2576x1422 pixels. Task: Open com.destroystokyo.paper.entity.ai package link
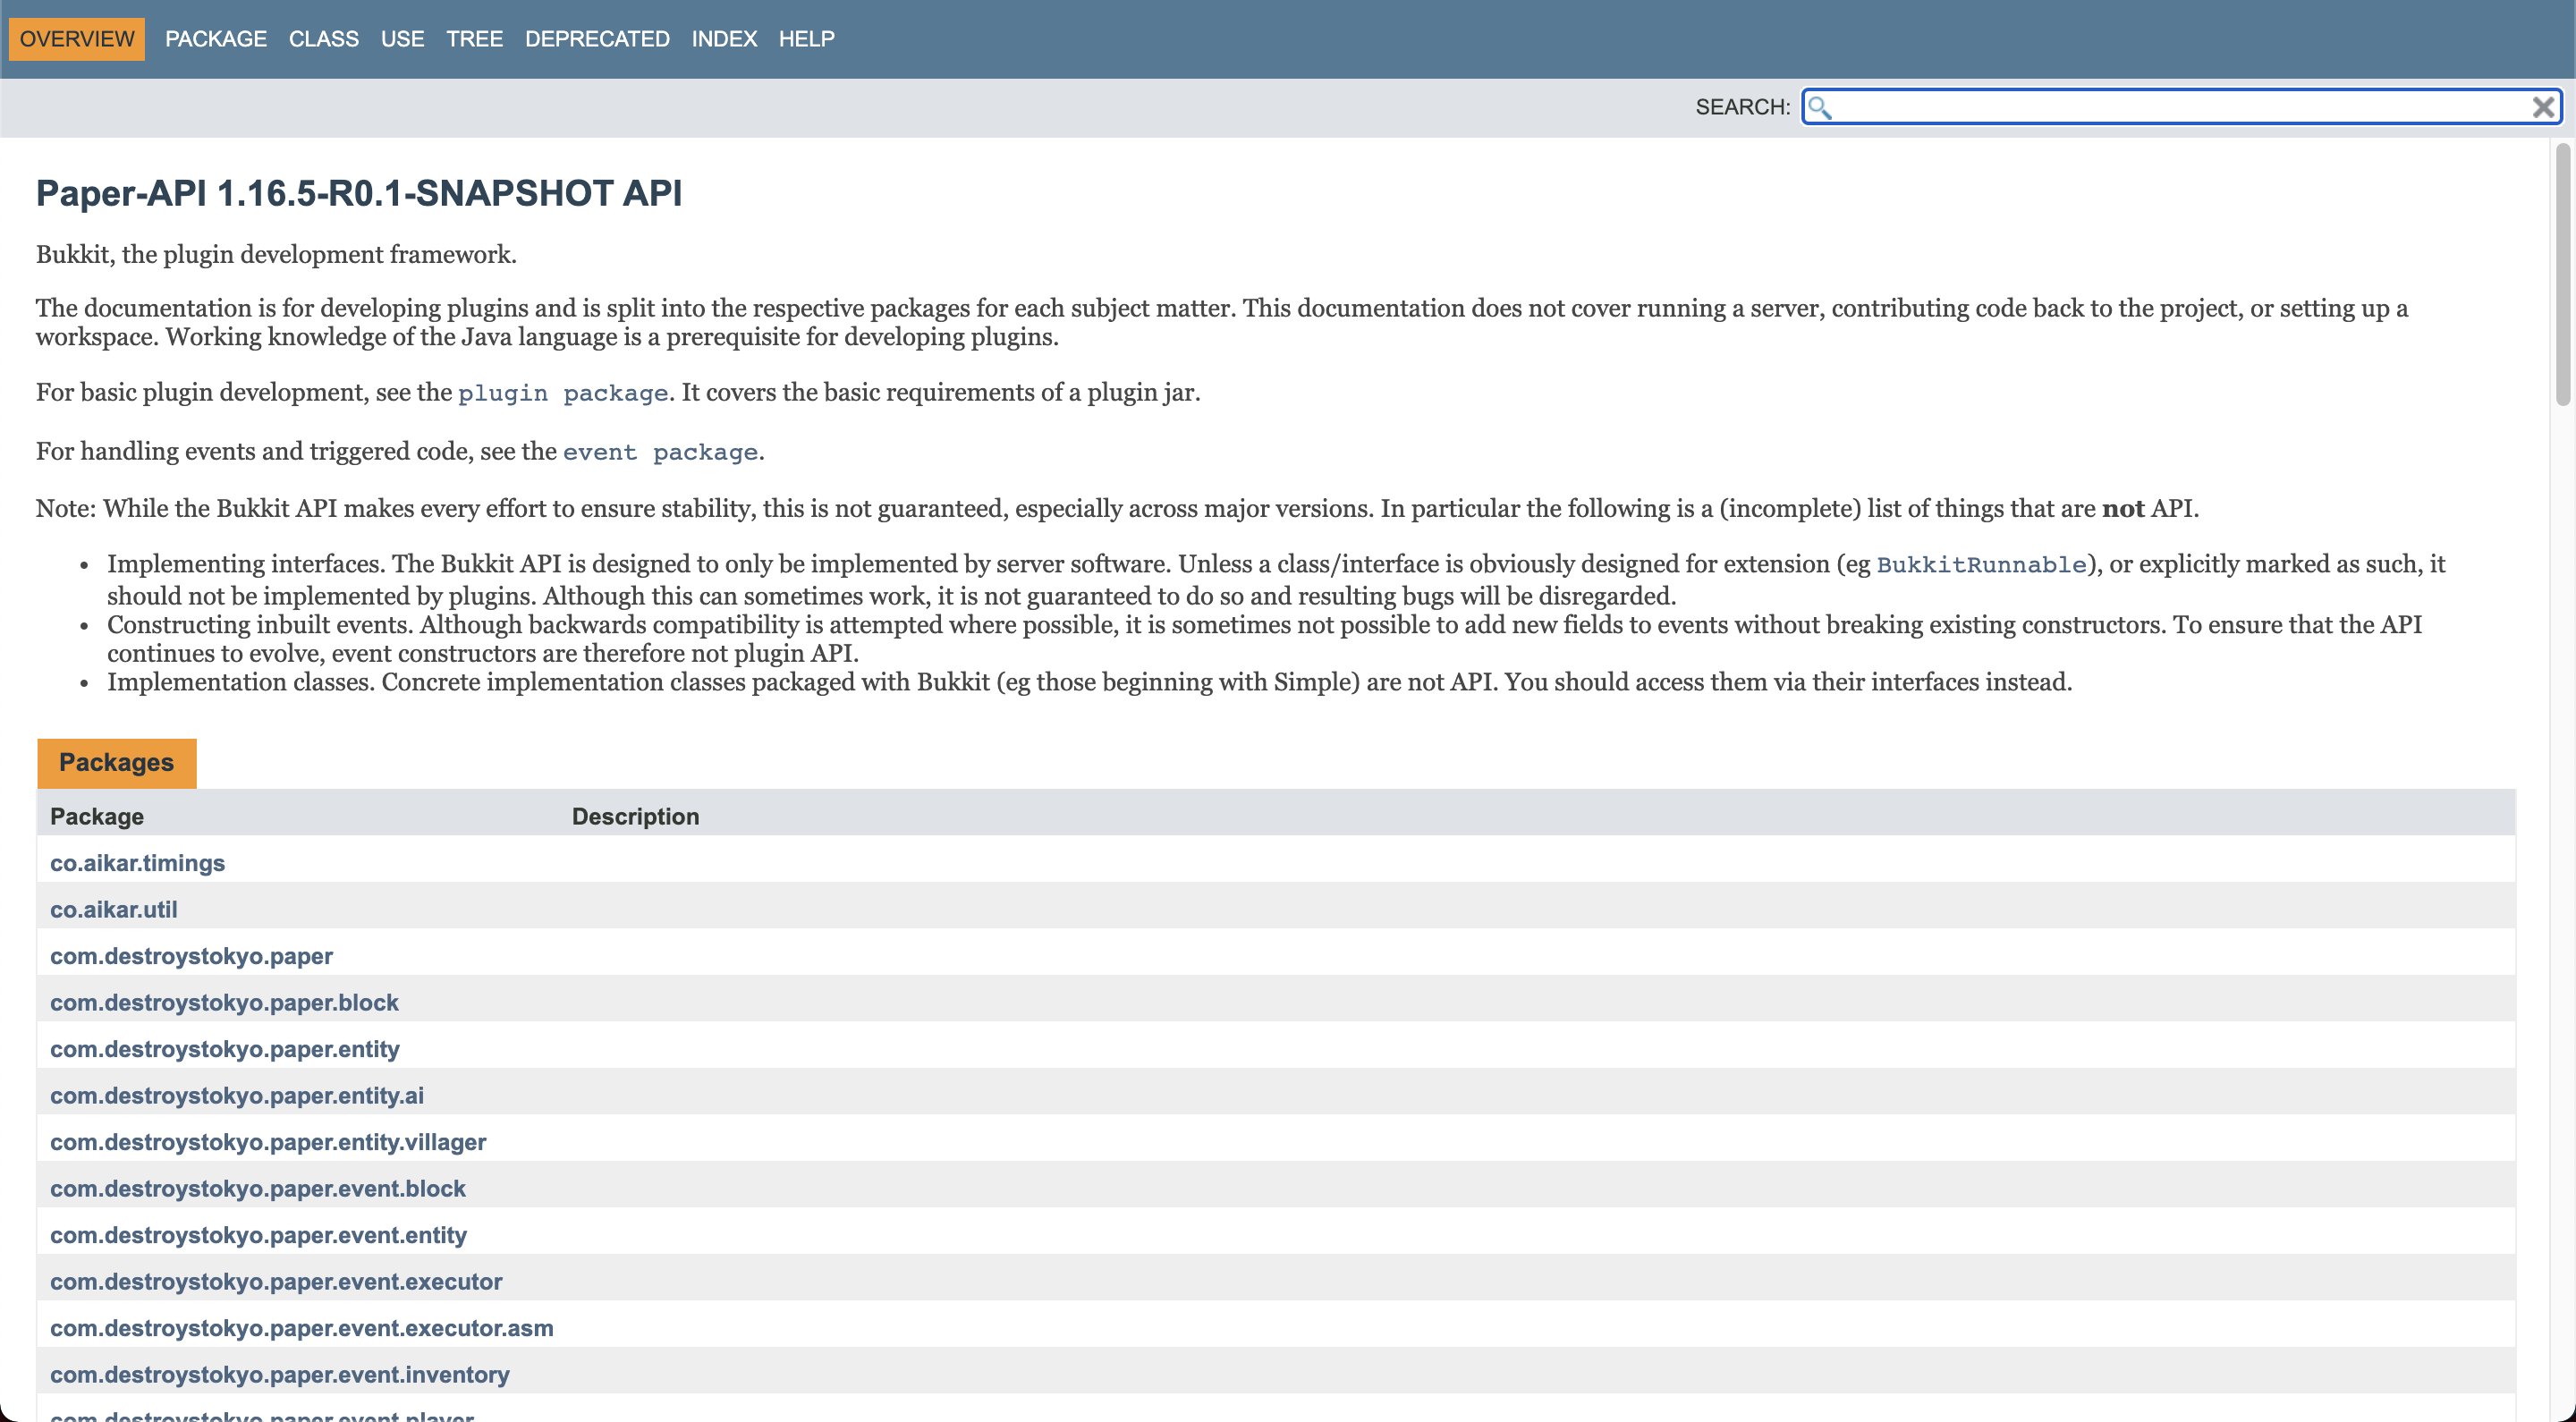click(x=237, y=1096)
